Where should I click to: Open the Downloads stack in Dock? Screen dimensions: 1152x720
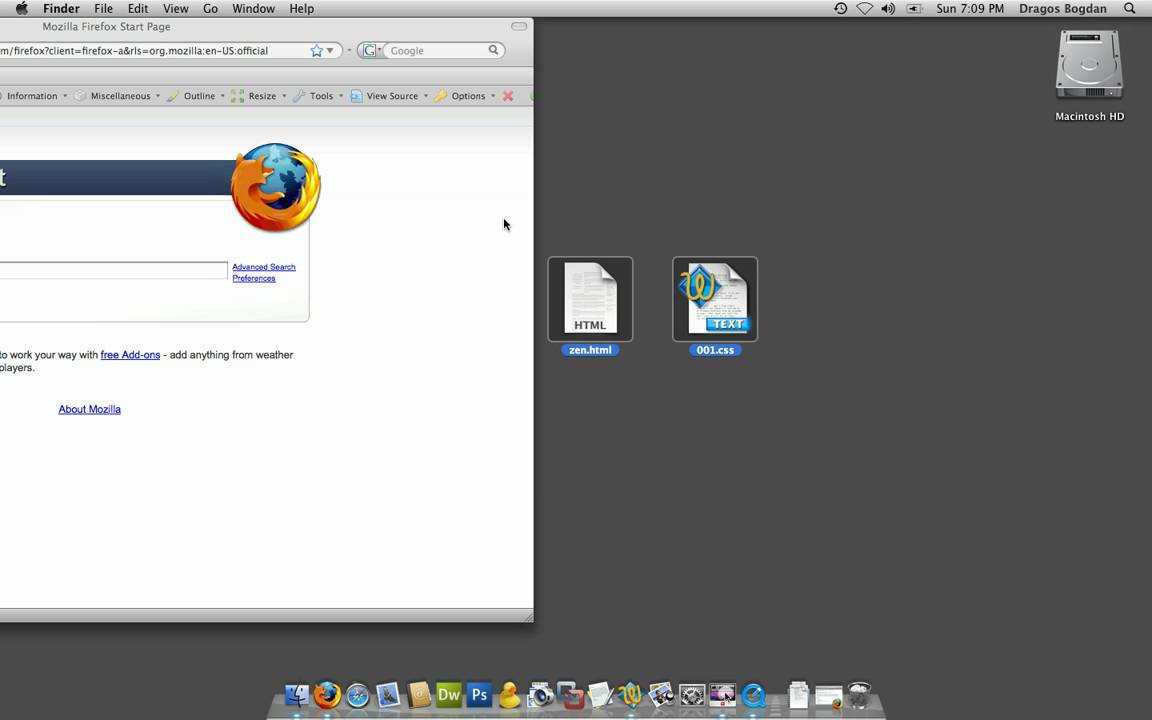[829, 696]
